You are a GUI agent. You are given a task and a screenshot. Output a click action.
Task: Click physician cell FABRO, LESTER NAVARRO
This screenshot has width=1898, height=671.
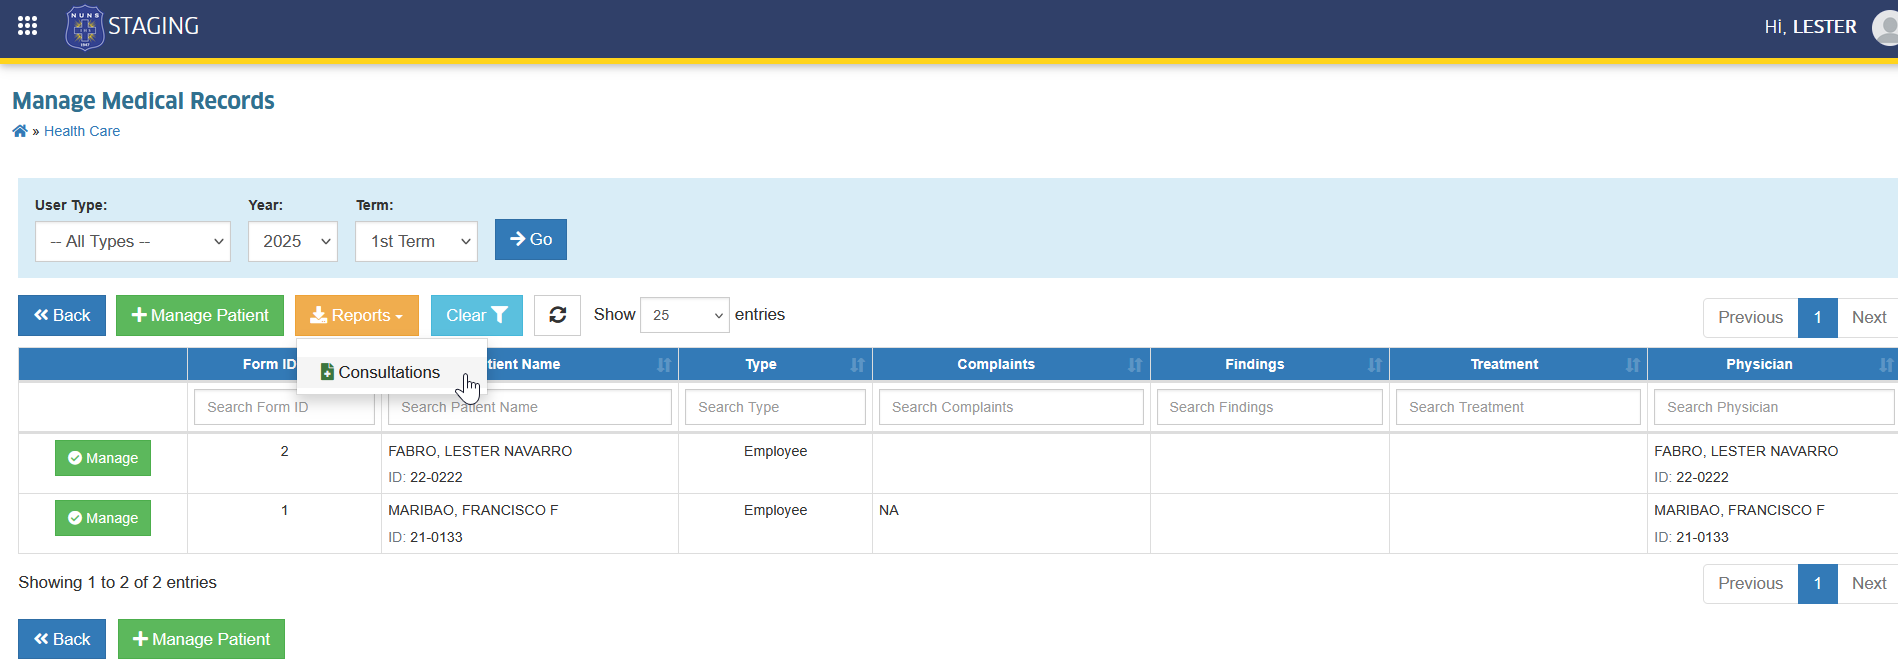(x=1746, y=451)
